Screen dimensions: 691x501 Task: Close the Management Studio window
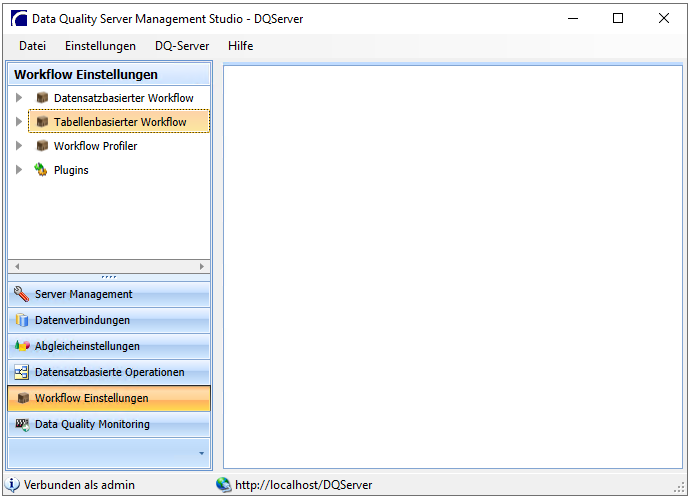[x=664, y=19]
